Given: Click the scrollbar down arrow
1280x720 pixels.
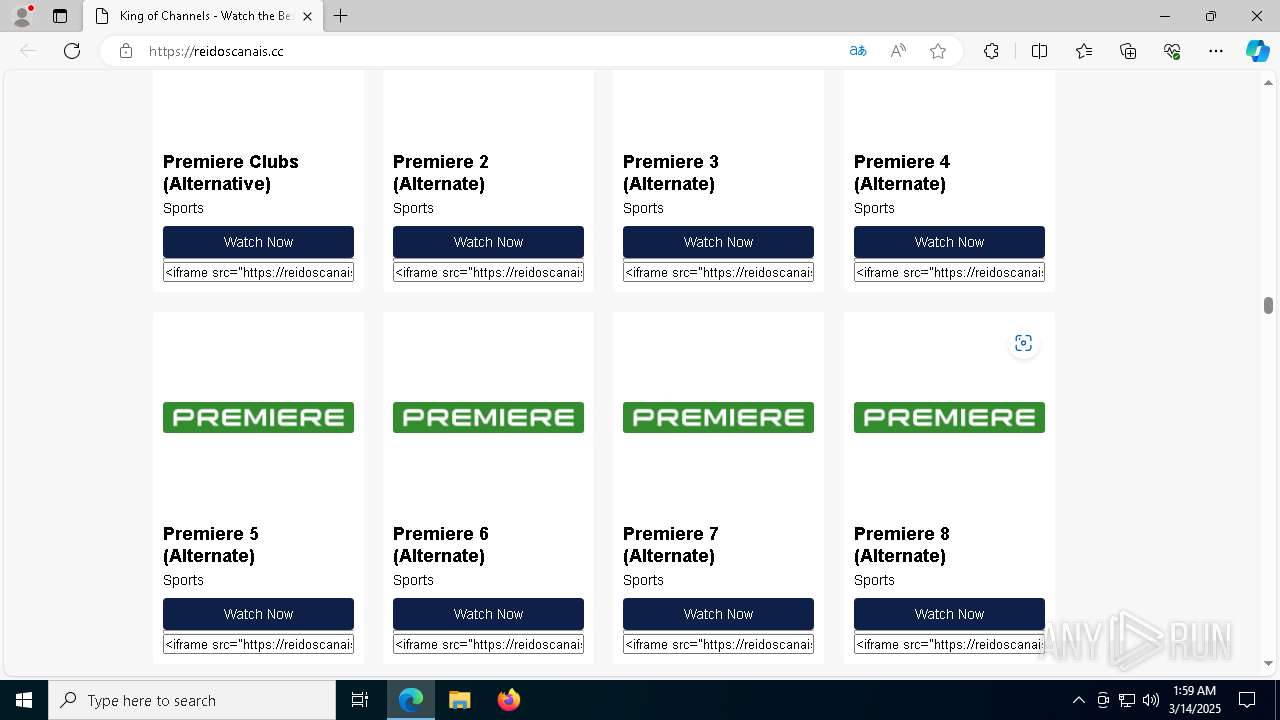Looking at the screenshot, I should tap(1268, 663).
